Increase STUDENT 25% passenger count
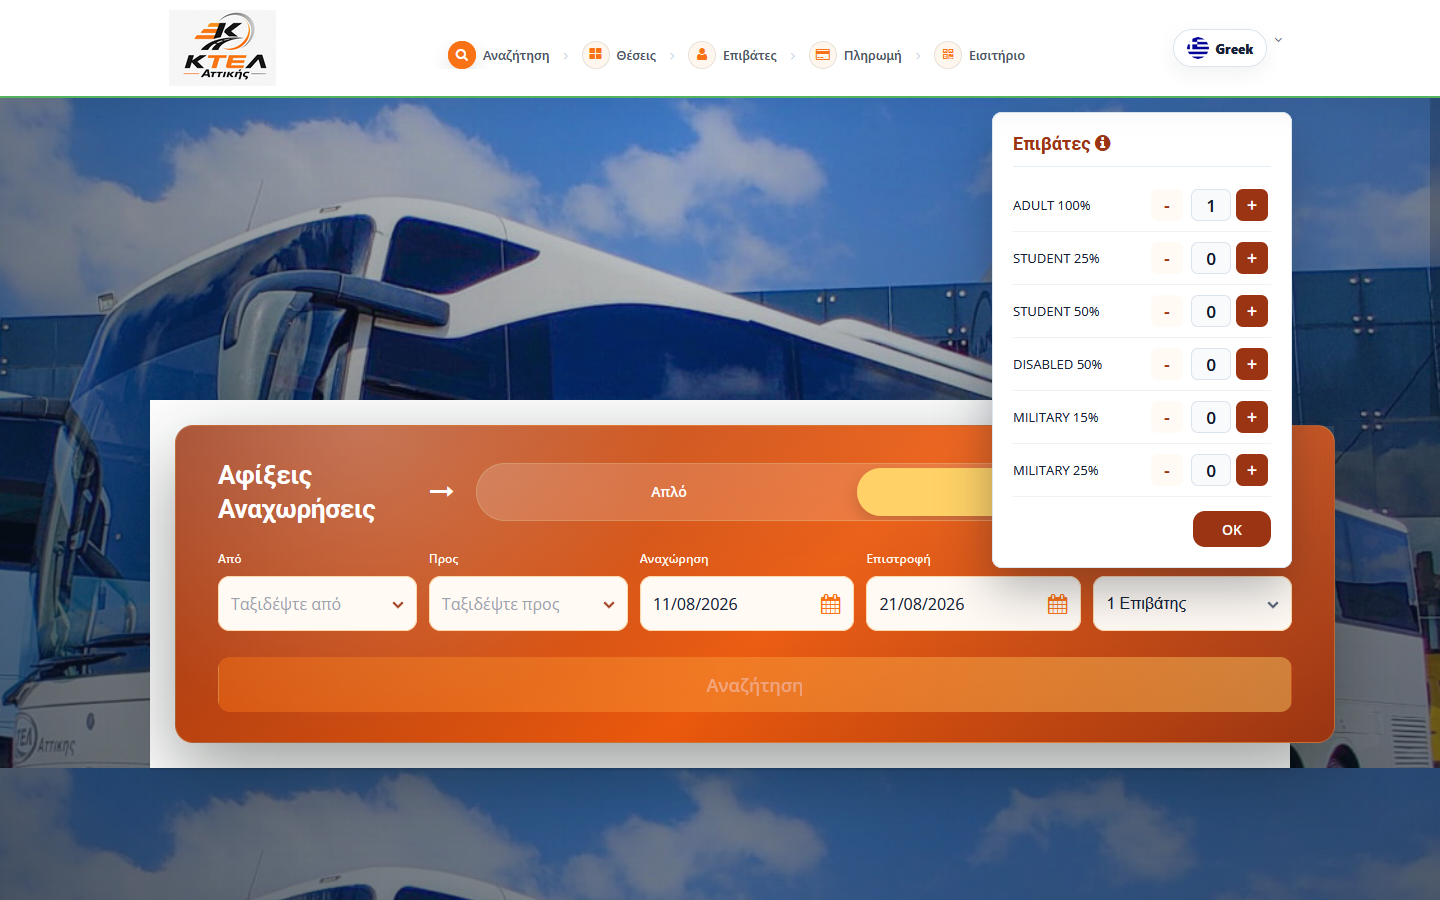1440x900 pixels. pyautogui.click(x=1252, y=258)
